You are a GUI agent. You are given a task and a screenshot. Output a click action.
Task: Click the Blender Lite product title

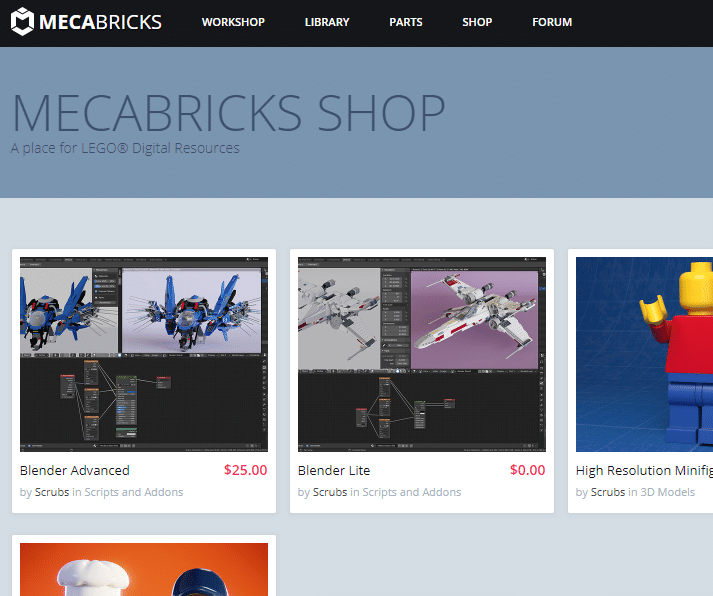click(334, 470)
